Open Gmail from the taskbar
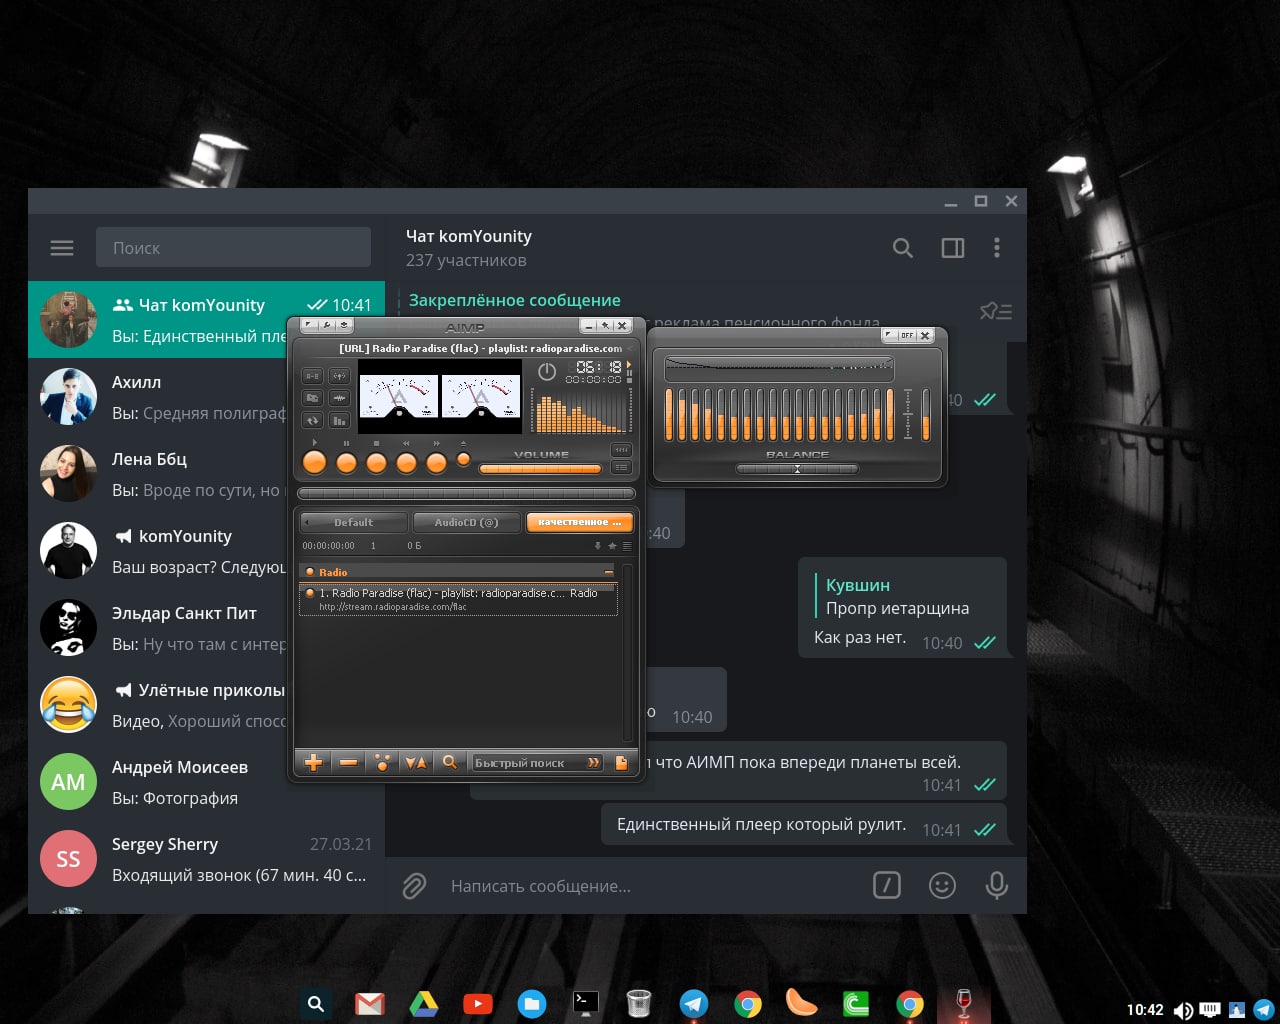Viewport: 1280px width, 1024px height. point(370,1003)
